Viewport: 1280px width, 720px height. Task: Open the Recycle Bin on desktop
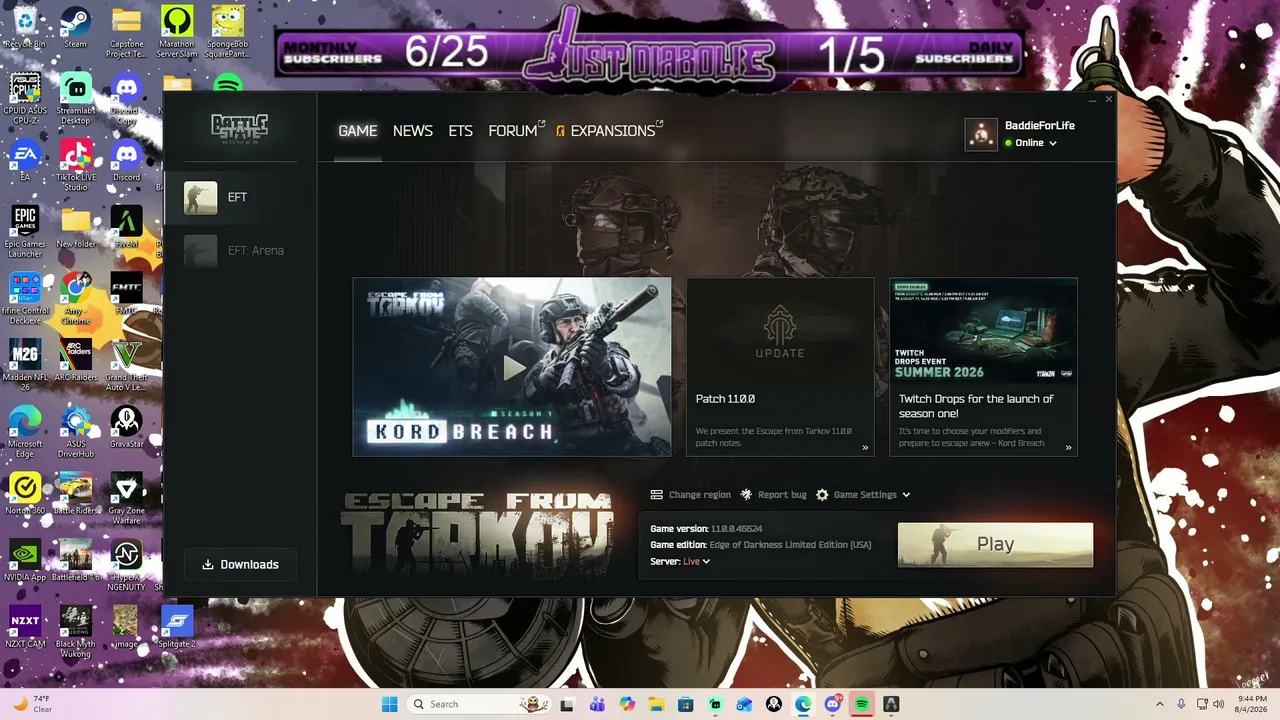pos(25,27)
